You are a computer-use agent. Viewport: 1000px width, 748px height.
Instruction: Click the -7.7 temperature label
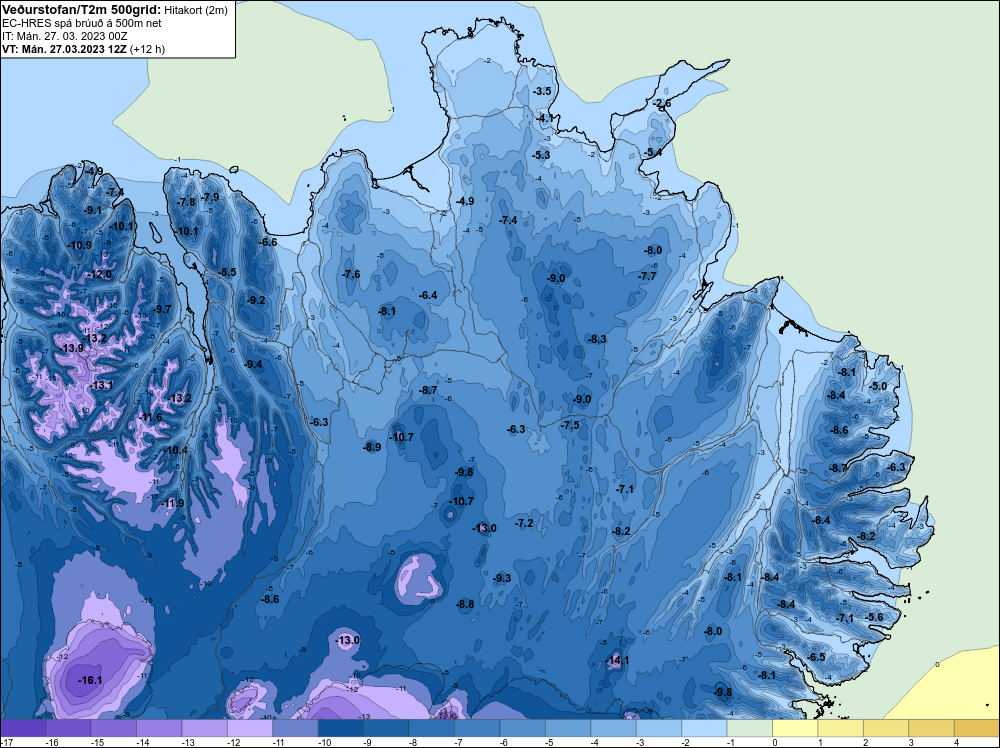647,276
